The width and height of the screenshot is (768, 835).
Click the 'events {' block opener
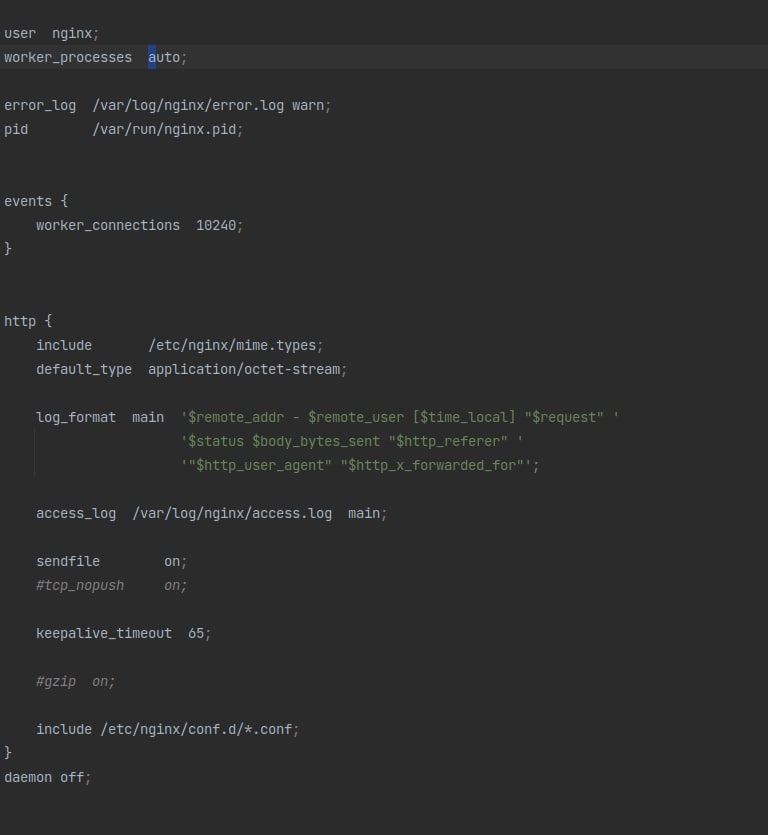(36, 201)
